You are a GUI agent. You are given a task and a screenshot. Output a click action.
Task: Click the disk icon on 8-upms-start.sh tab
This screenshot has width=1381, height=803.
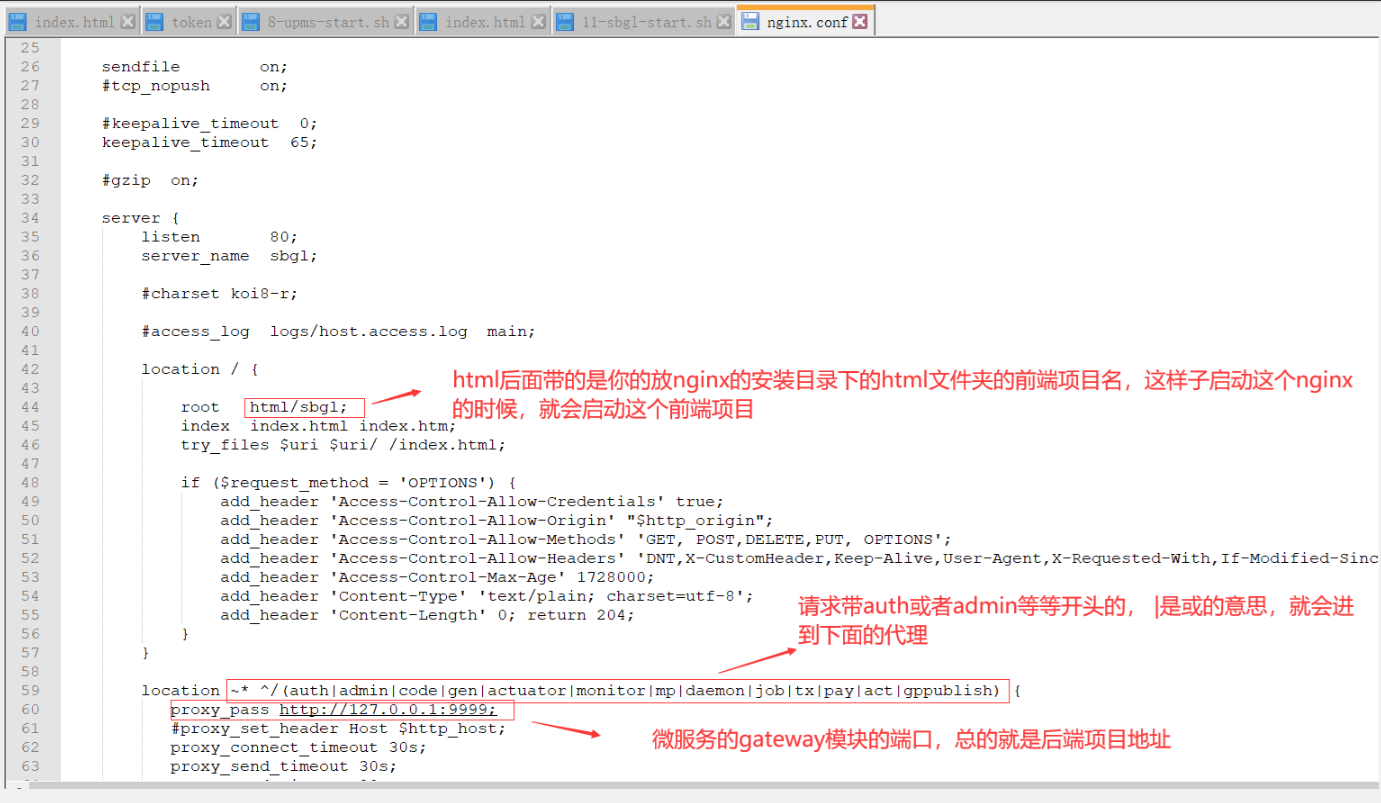click(251, 22)
